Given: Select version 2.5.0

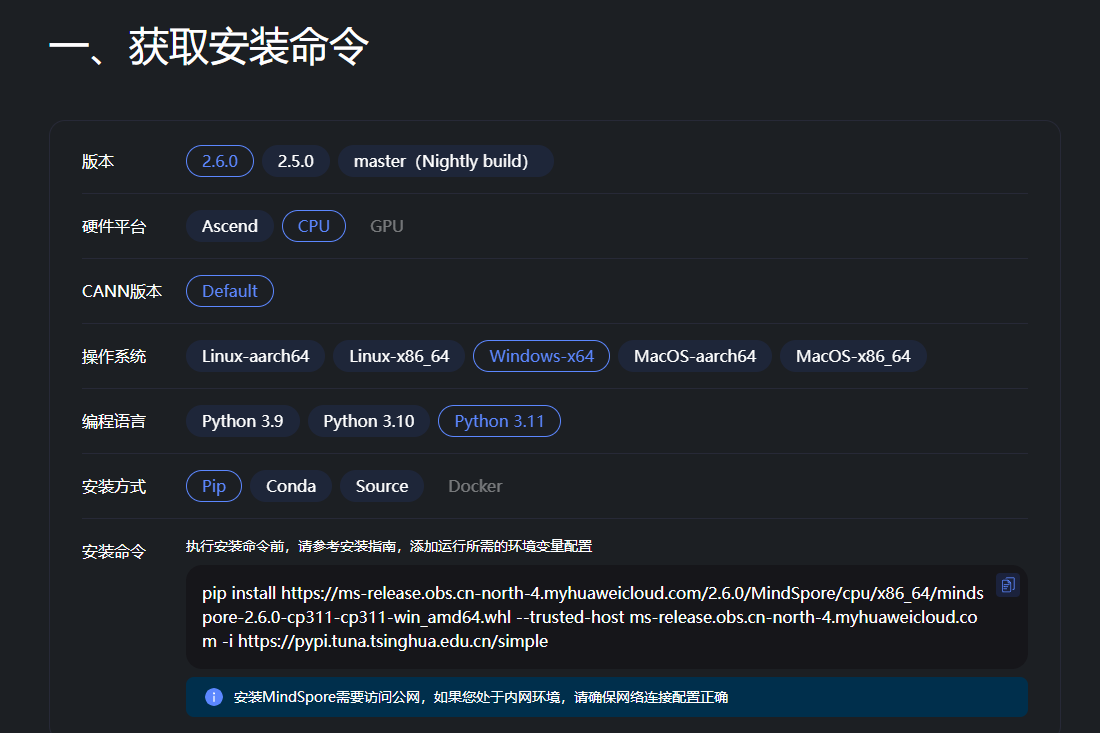Looking at the screenshot, I should [296, 161].
